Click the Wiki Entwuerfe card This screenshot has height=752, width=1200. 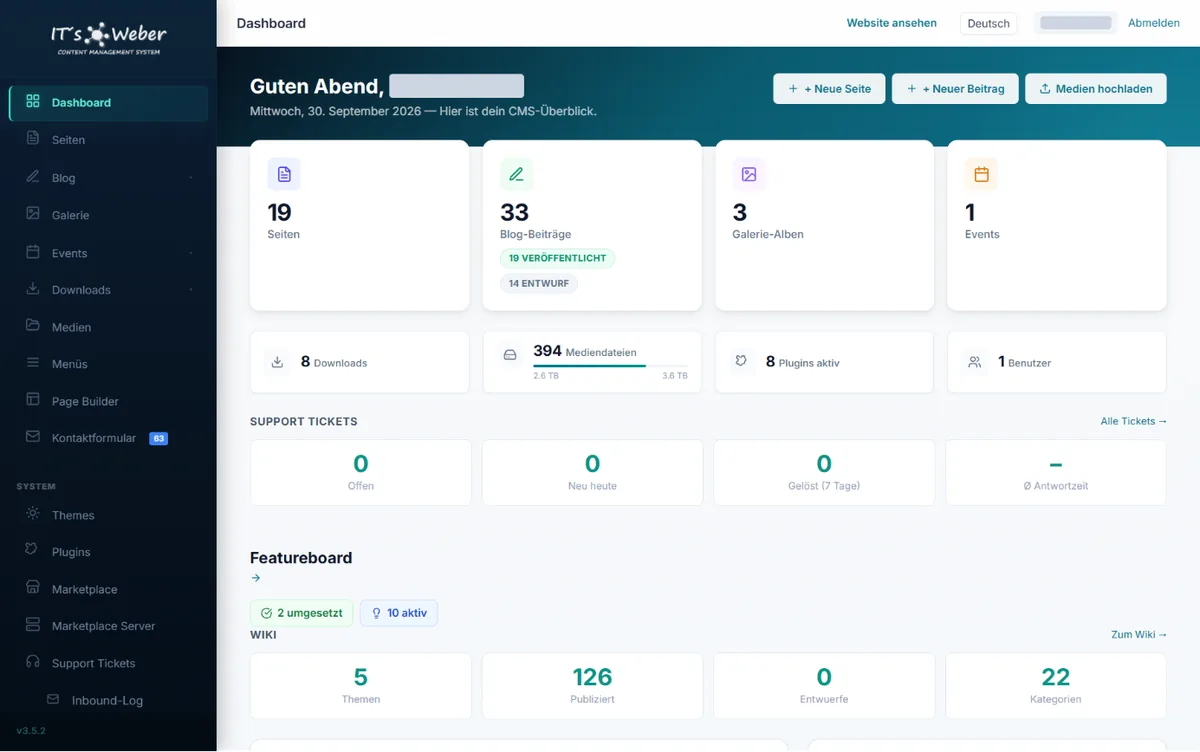(x=824, y=686)
